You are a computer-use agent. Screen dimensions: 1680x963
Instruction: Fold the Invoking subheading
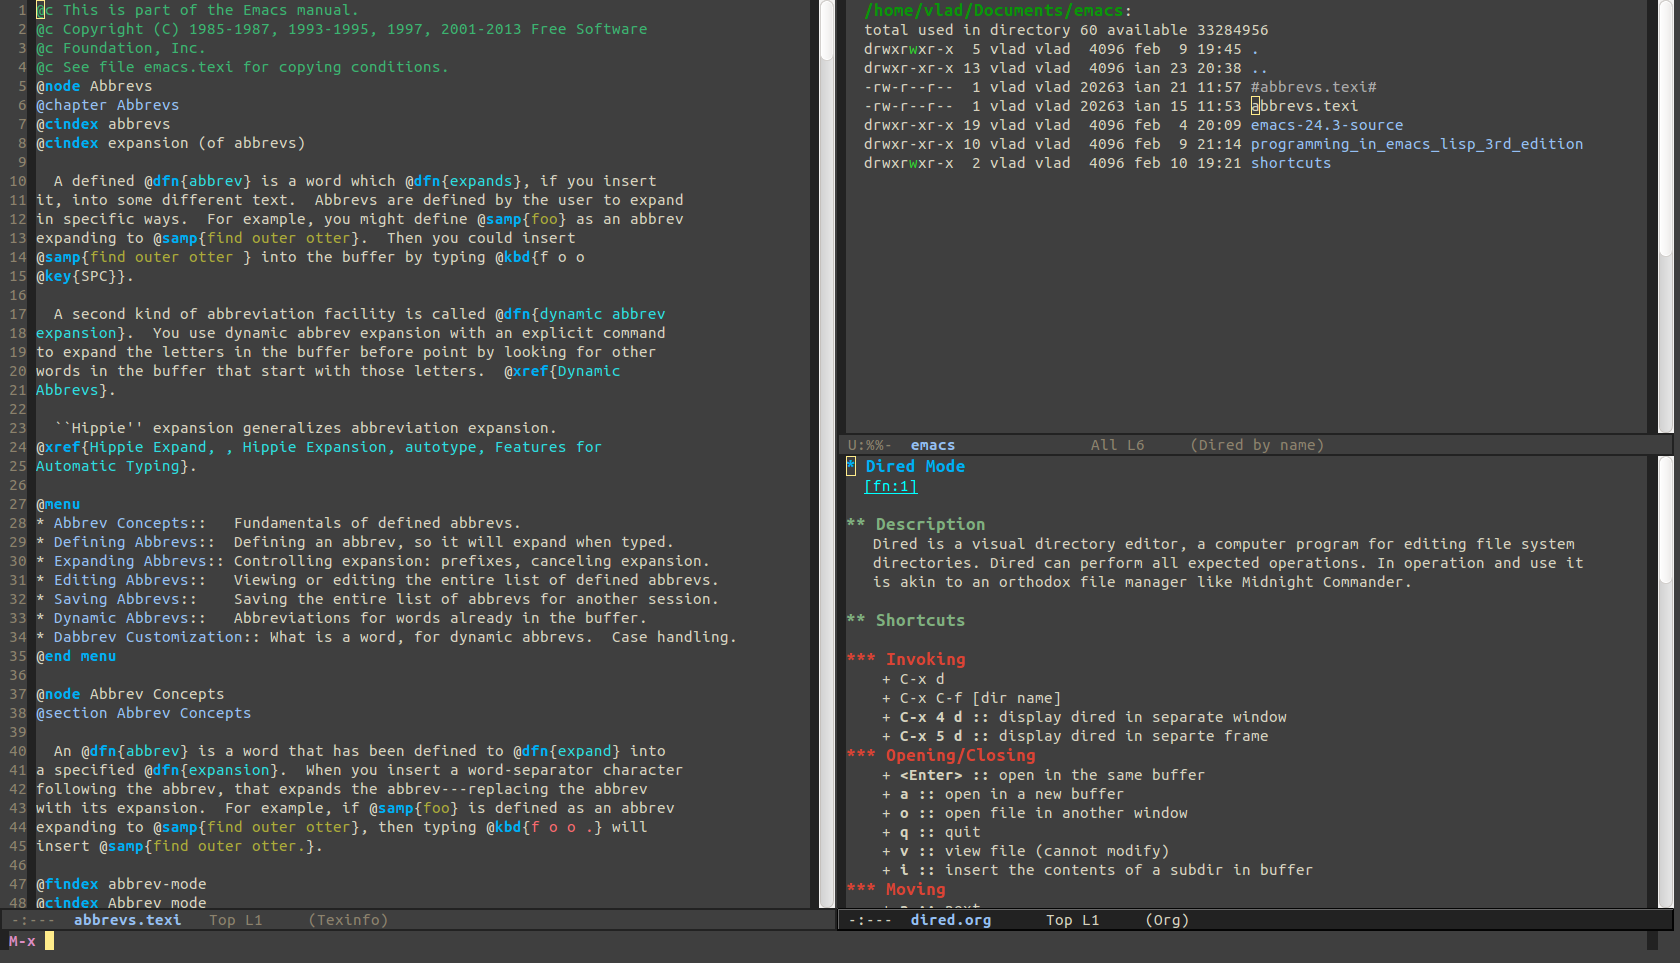tap(905, 659)
